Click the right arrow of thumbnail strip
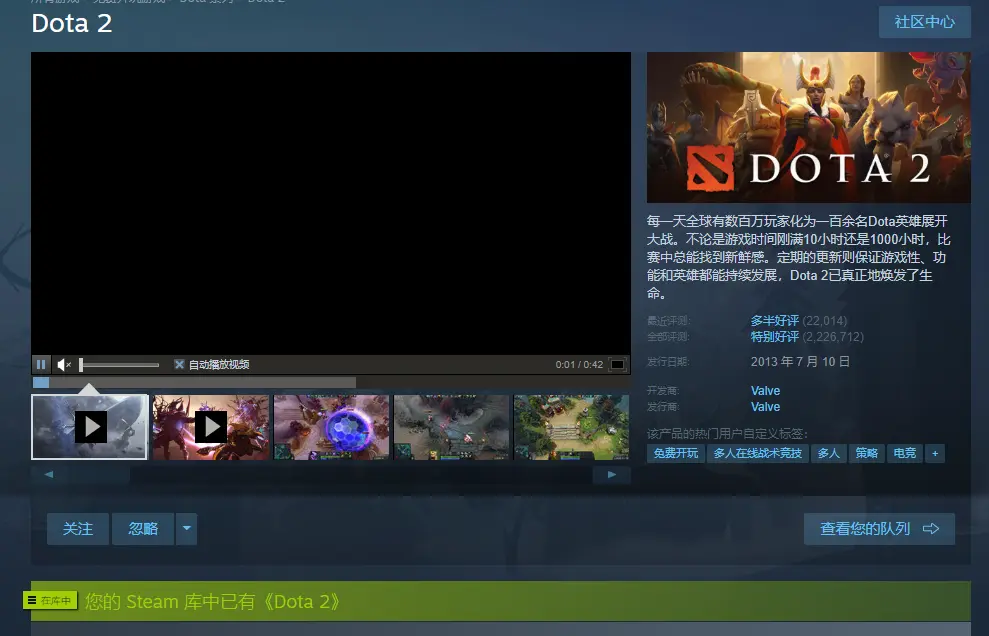This screenshot has height=636, width=989. pyautogui.click(x=612, y=474)
